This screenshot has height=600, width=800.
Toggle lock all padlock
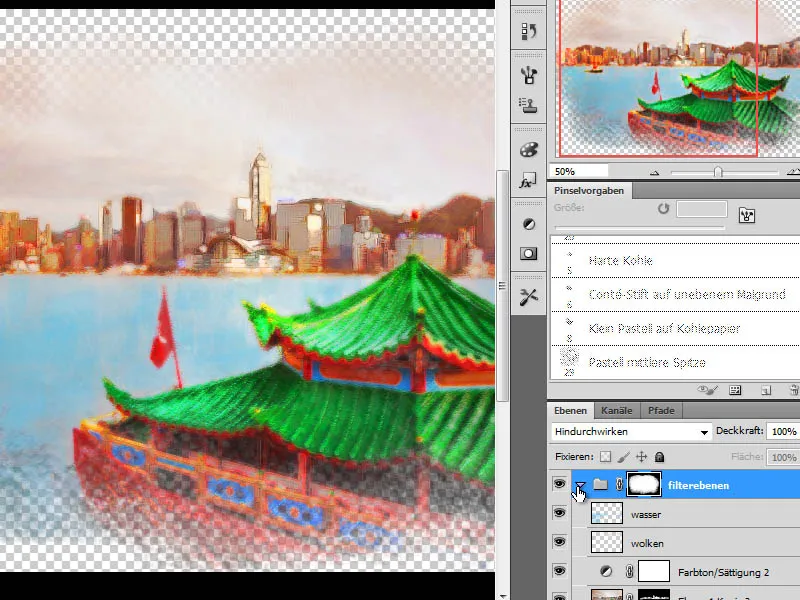click(659, 457)
